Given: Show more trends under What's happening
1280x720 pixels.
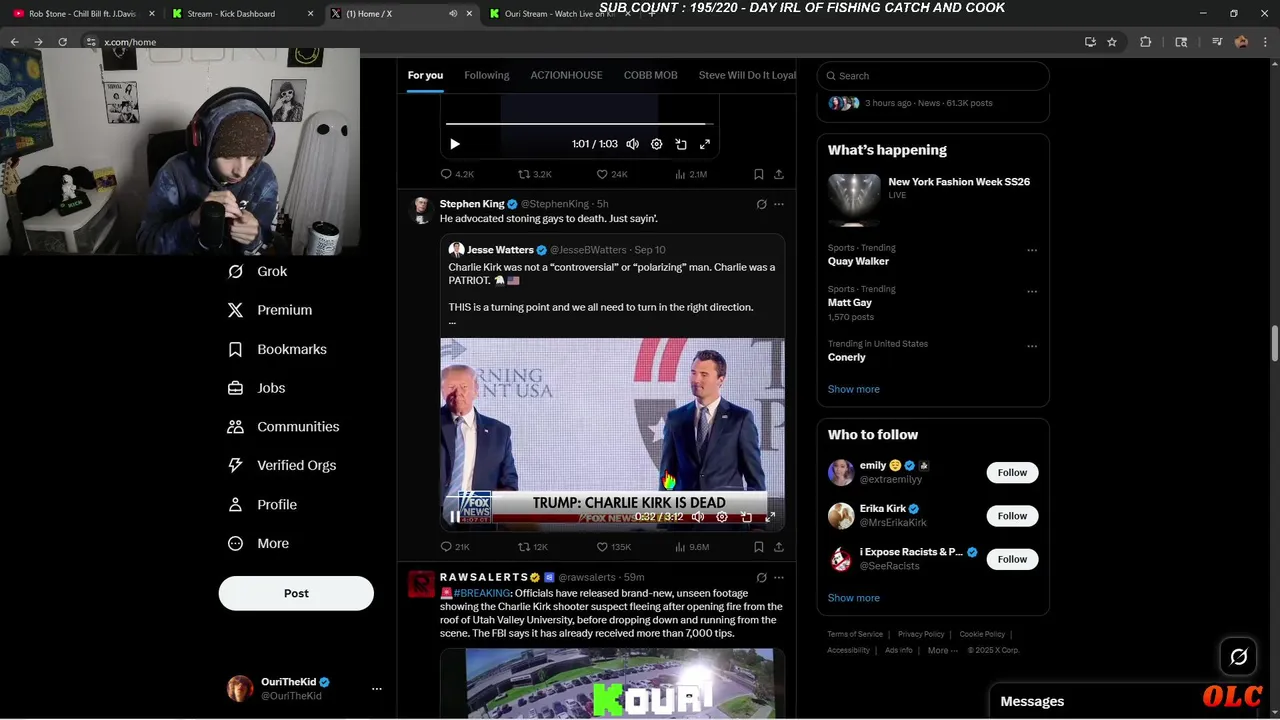Looking at the screenshot, I should coord(853,389).
